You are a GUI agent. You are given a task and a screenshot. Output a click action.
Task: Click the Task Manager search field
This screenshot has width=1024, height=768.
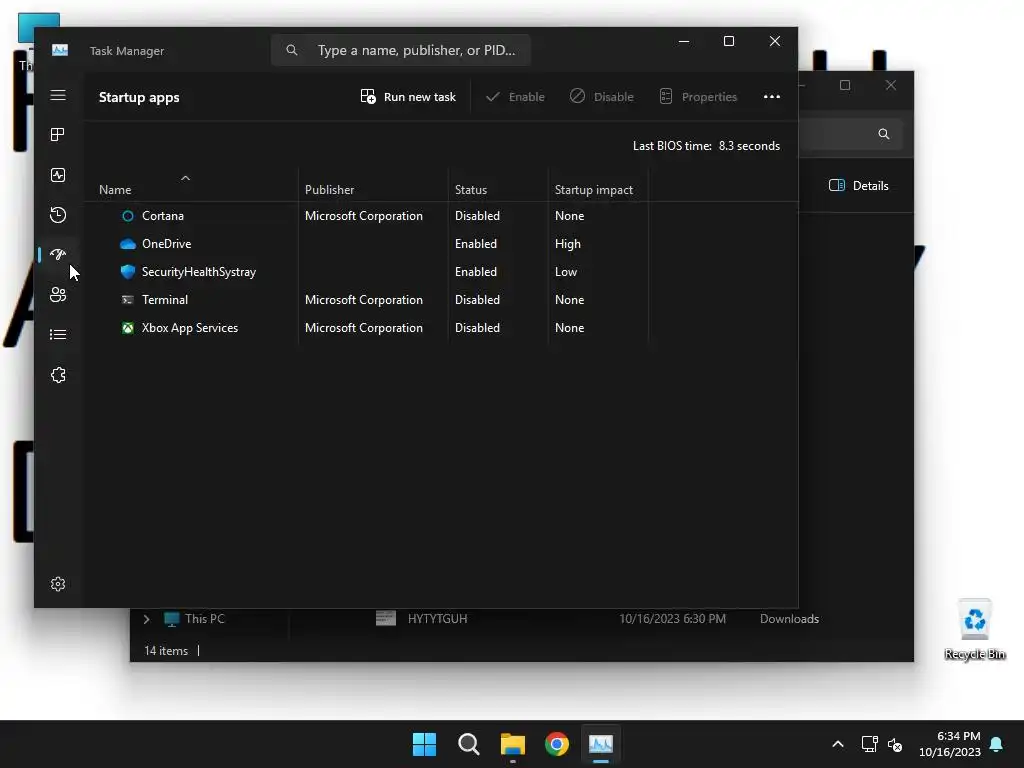(400, 50)
